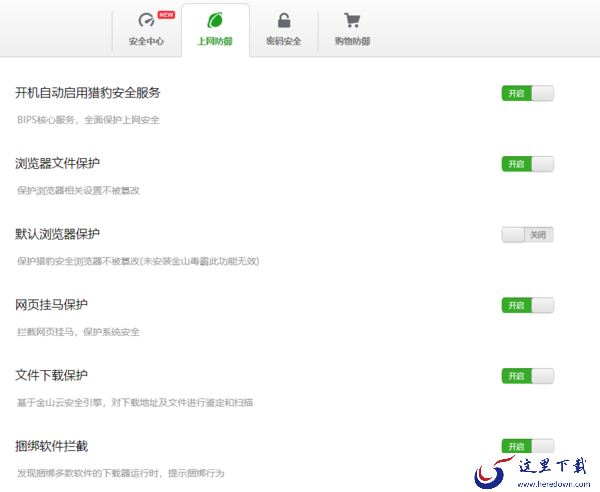Click the 捆绑软件拦截 heading
The width and height of the screenshot is (600, 492).
(x=51, y=446)
